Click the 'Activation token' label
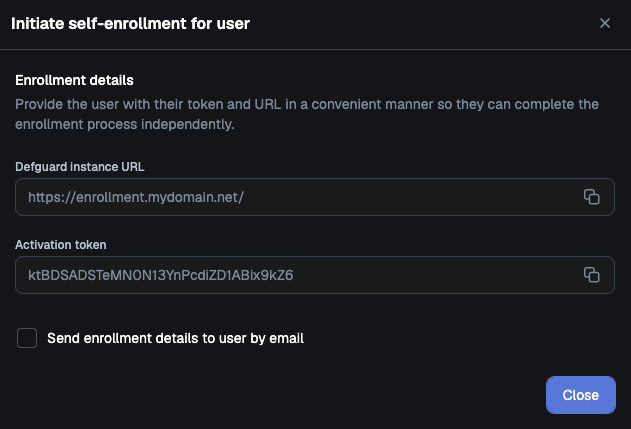The height and width of the screenshot is (429, 631). coord(61,245)
